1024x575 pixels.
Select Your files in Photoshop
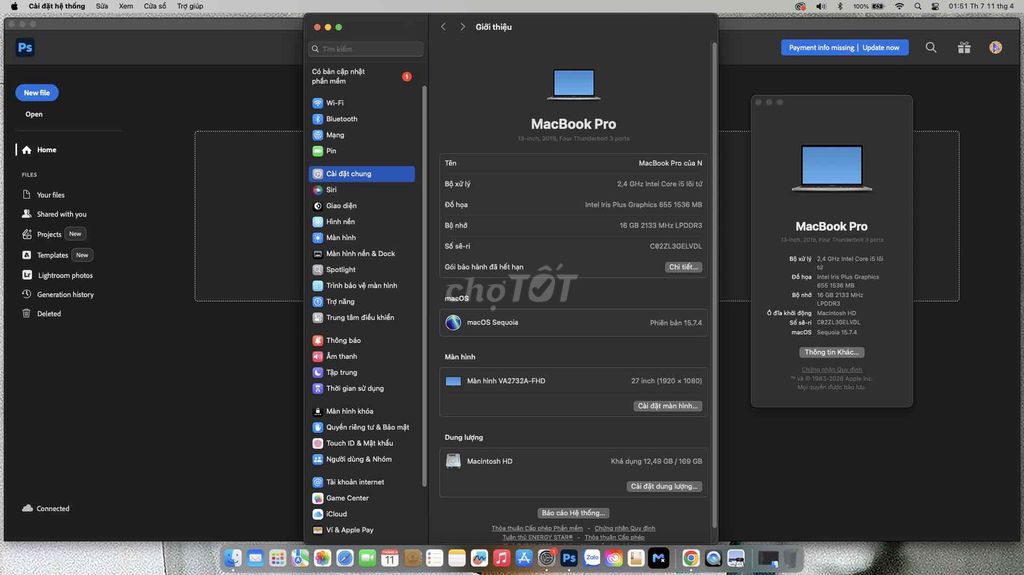(44, 195)
